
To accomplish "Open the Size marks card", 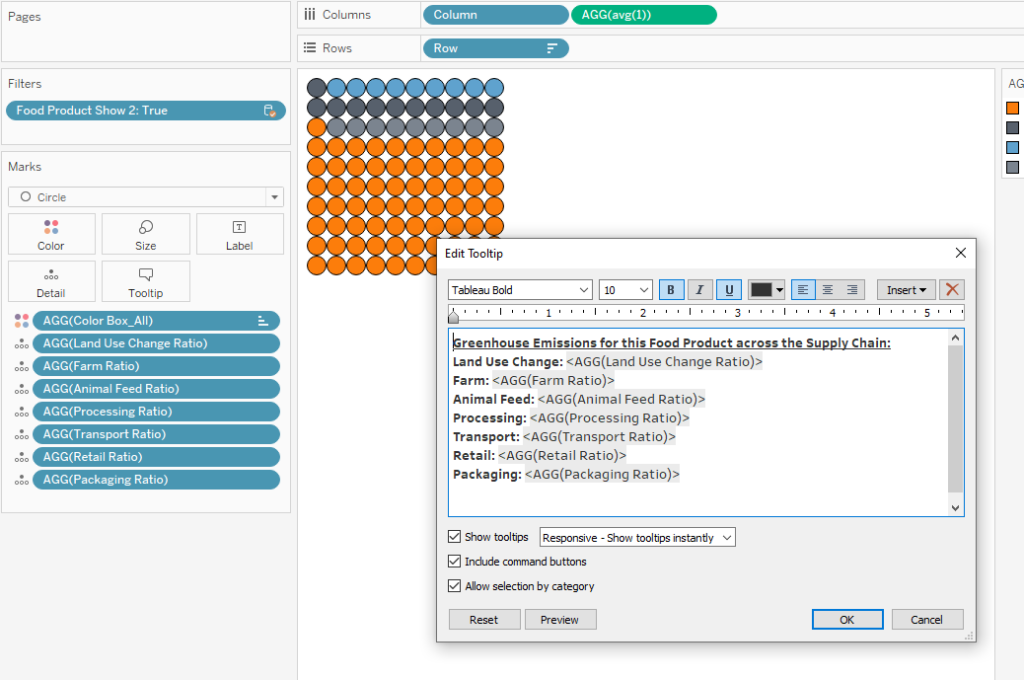I will [x=146, y=234].
